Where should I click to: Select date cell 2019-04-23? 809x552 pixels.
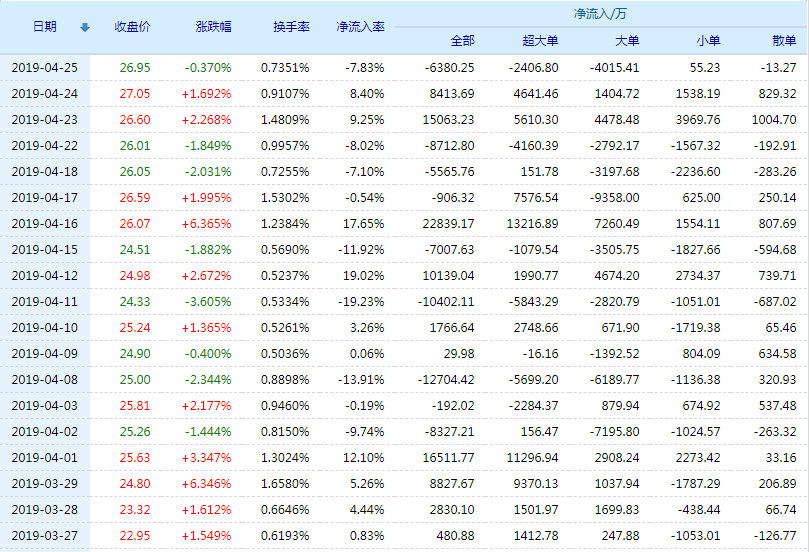44,120
